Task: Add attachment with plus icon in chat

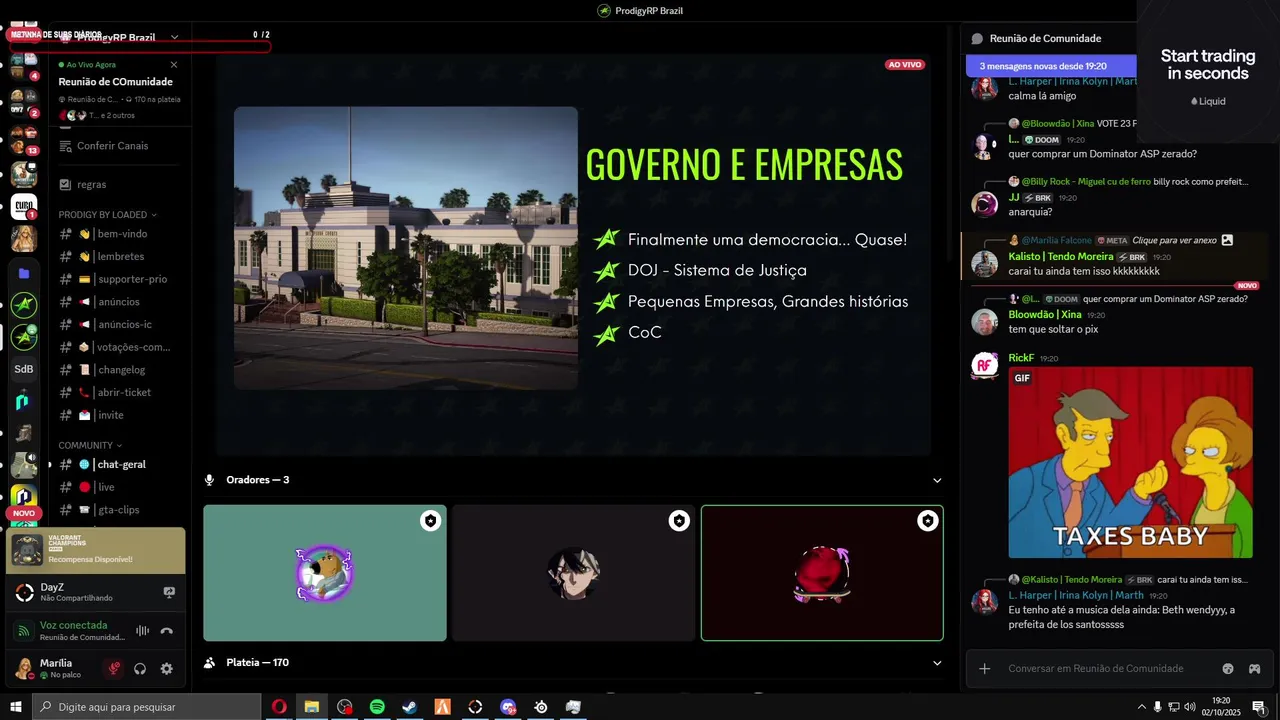Action: pos(985,668)
